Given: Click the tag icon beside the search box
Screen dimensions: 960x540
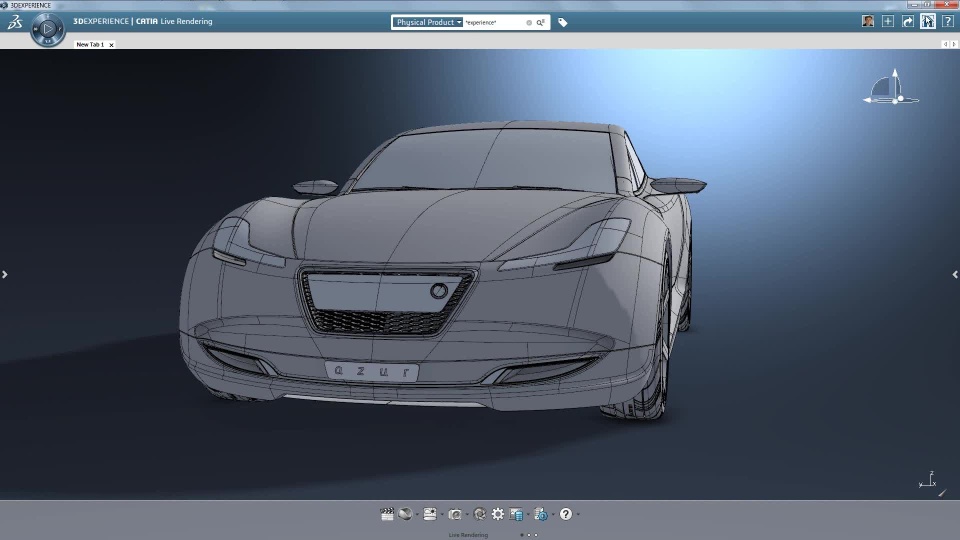Looking at the screenshot, I should point(563,22).
